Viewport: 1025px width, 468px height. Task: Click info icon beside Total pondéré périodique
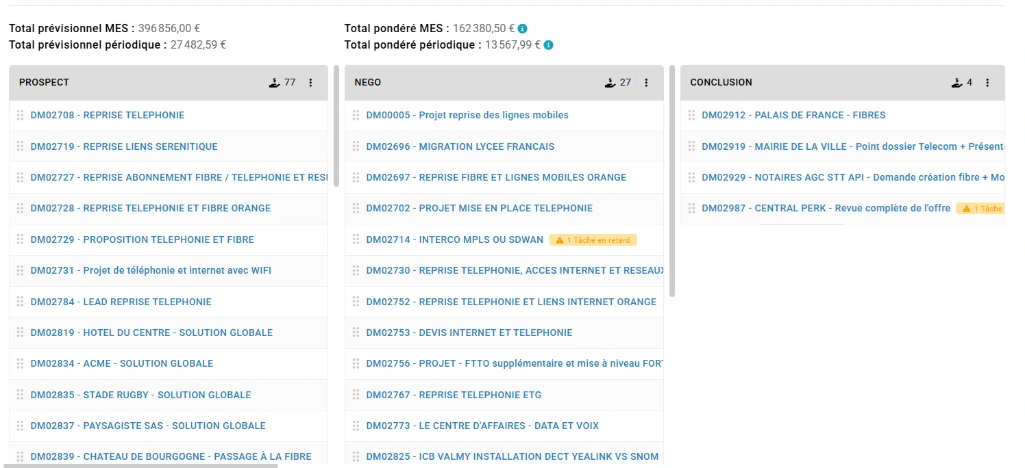click(548, 45)
